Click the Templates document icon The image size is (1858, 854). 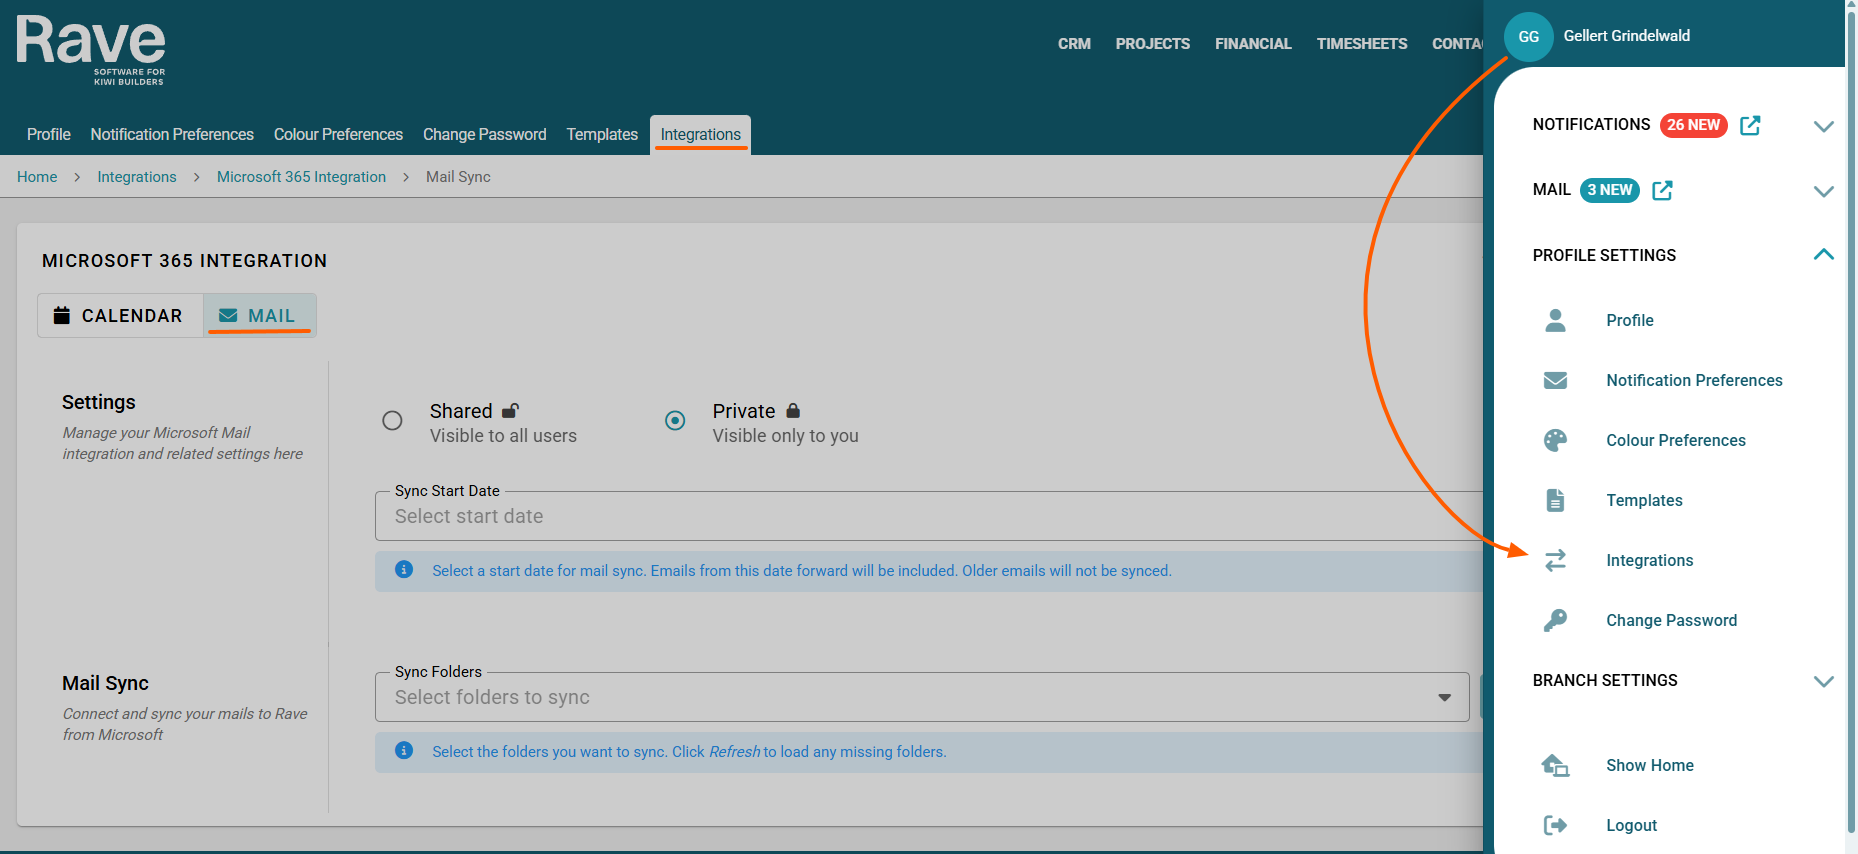pos(1555,500)
